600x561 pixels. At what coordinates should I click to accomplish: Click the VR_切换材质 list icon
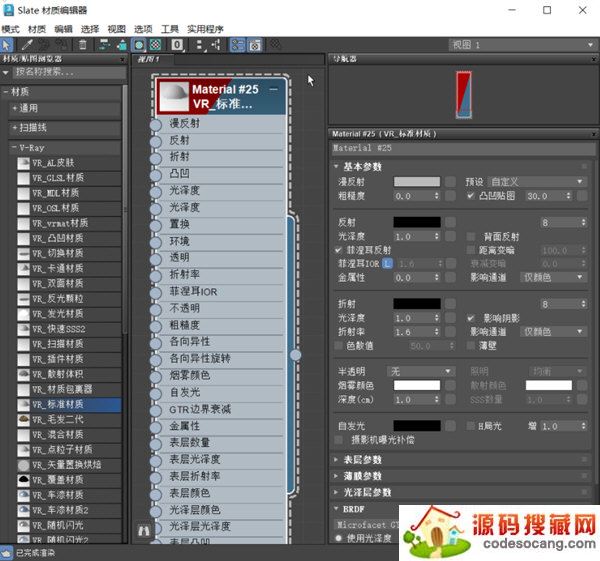point(24,253)
